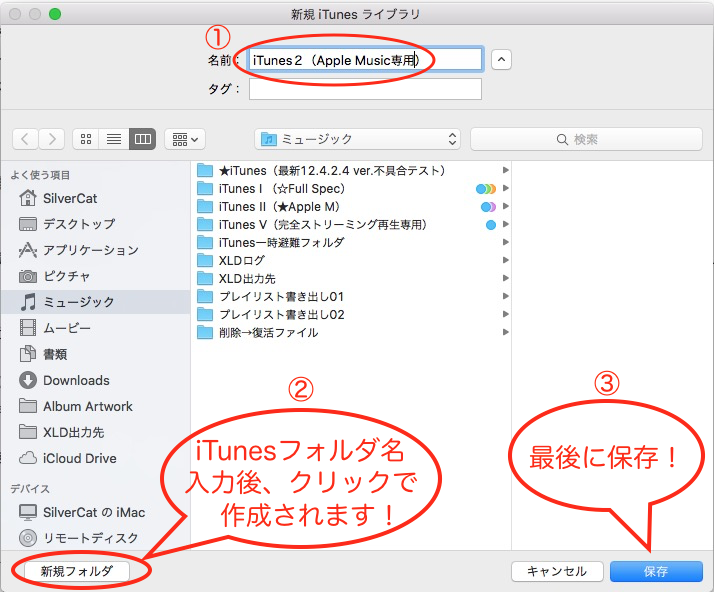Click the 名前 filename field
Viewport: 714px width, 592px height.
(365, 60)
